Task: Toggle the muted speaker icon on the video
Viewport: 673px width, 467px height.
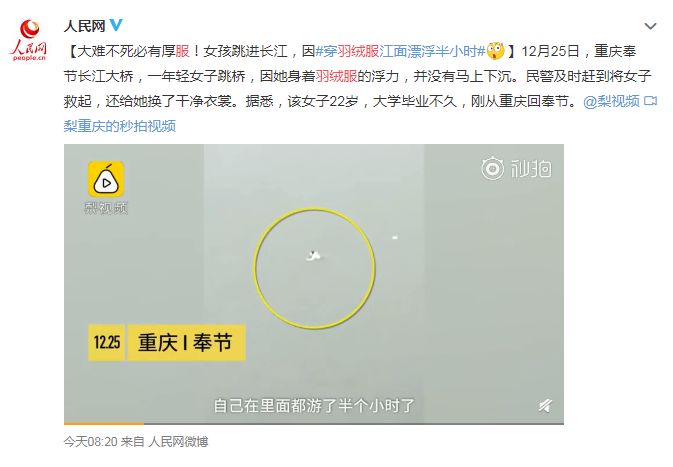Action: point(545,405)
